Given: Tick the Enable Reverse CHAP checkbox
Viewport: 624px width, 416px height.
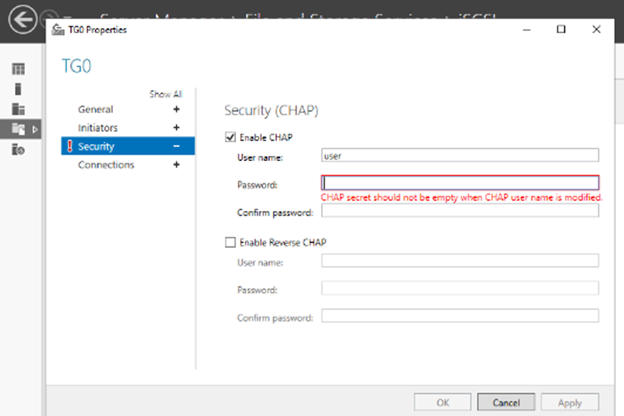Looking at the screenshot, I should click(232, 242).
